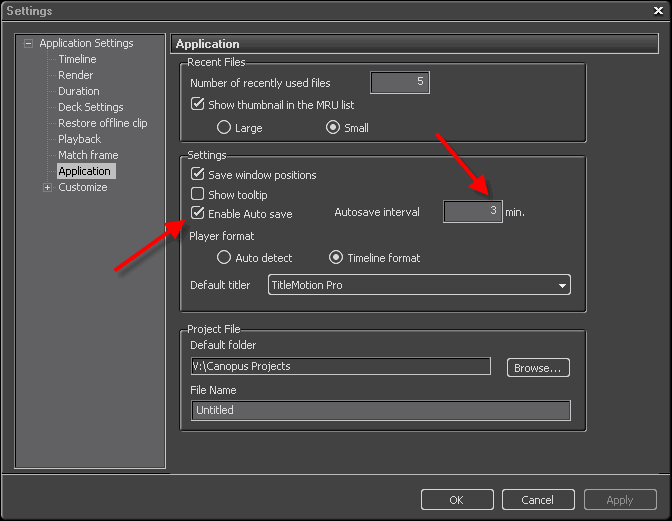Choose Small thumbnail size
The width and height of the screenshot is (672, 521).
click(333, 127)
